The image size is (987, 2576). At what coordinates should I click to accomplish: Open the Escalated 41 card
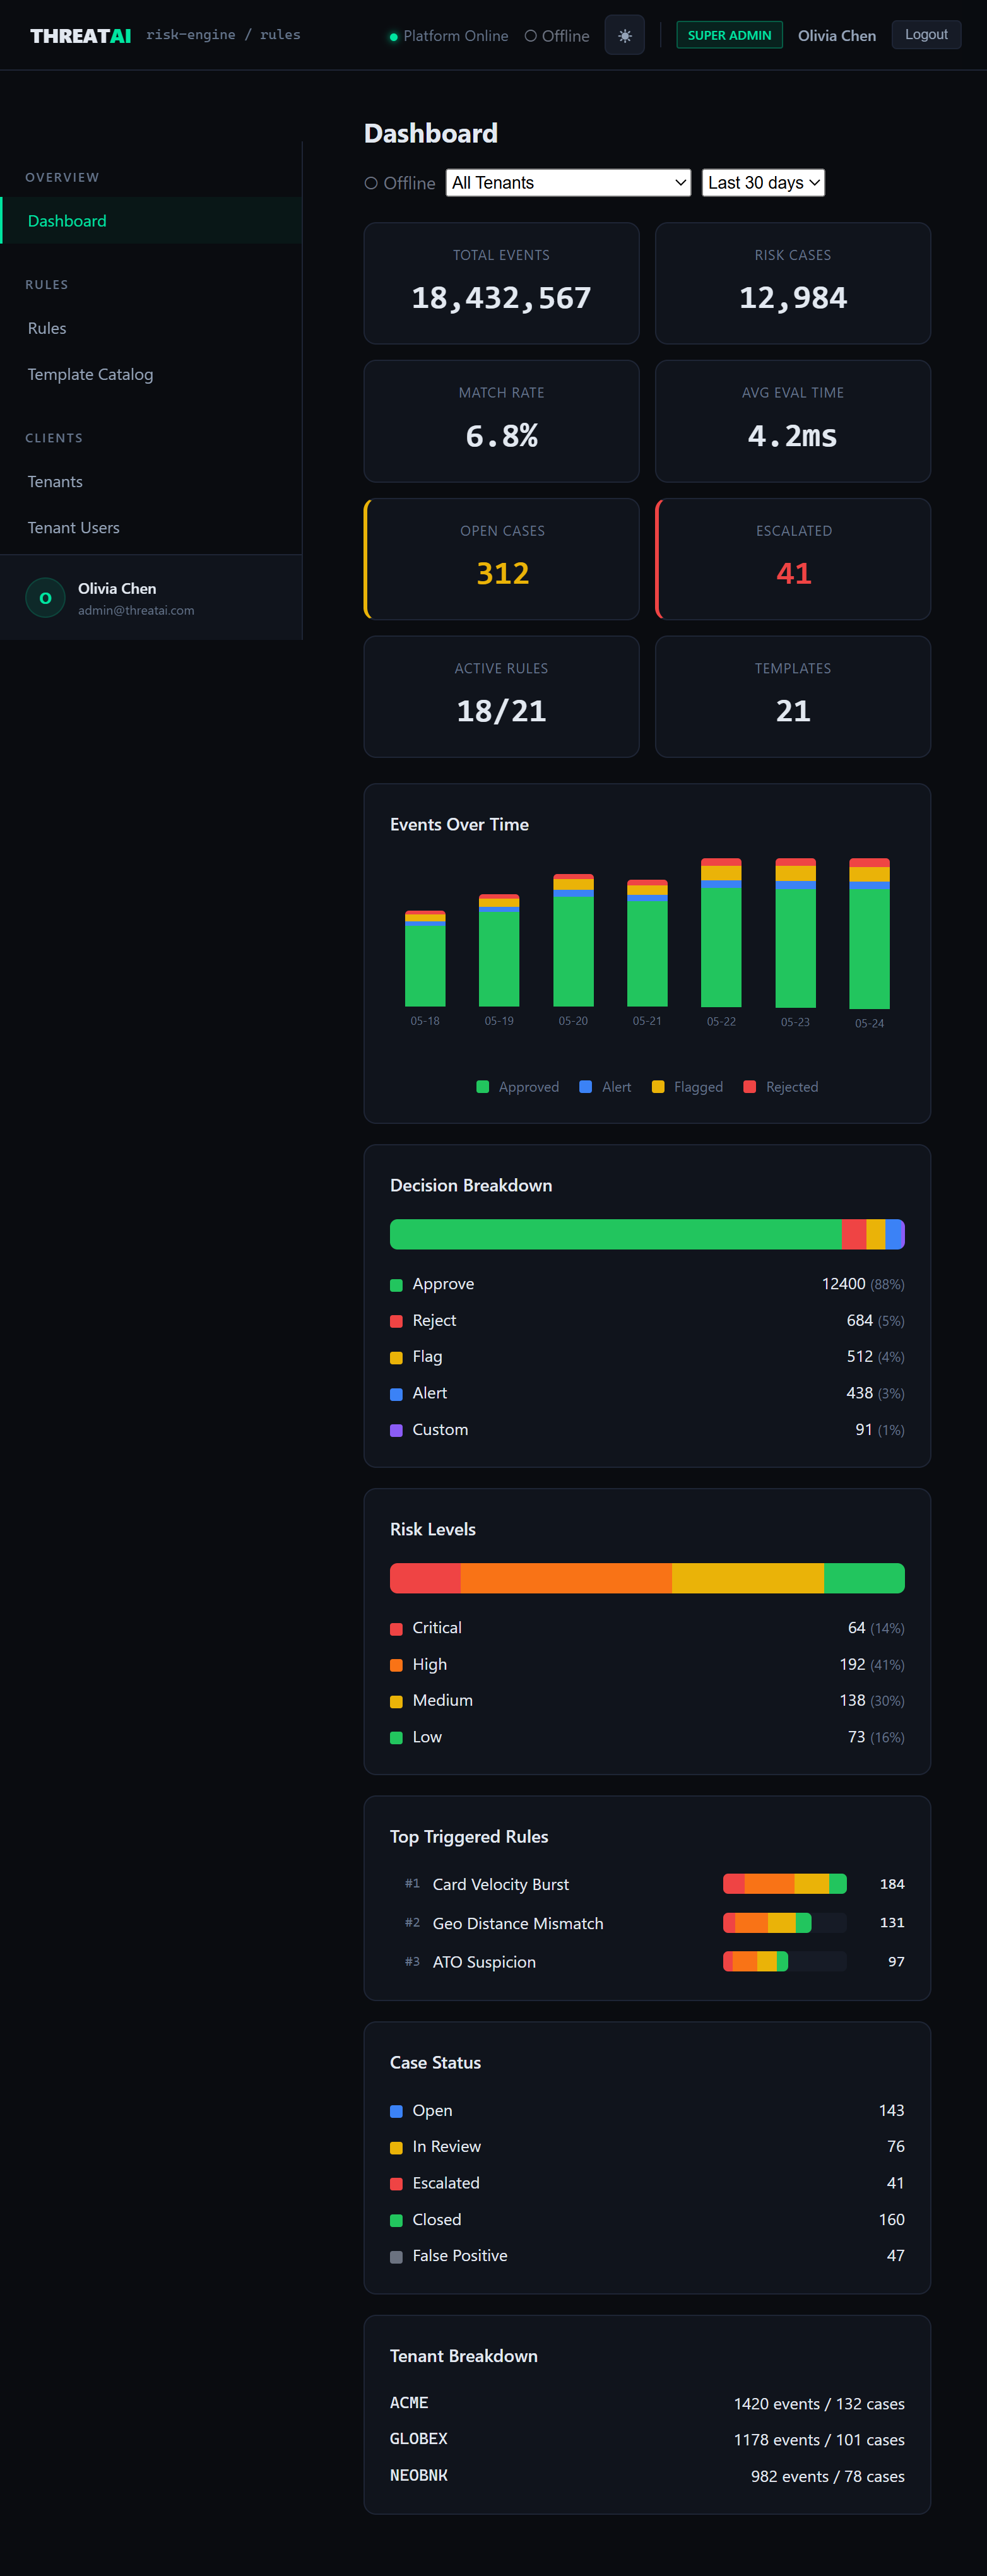tap(792, 559)
